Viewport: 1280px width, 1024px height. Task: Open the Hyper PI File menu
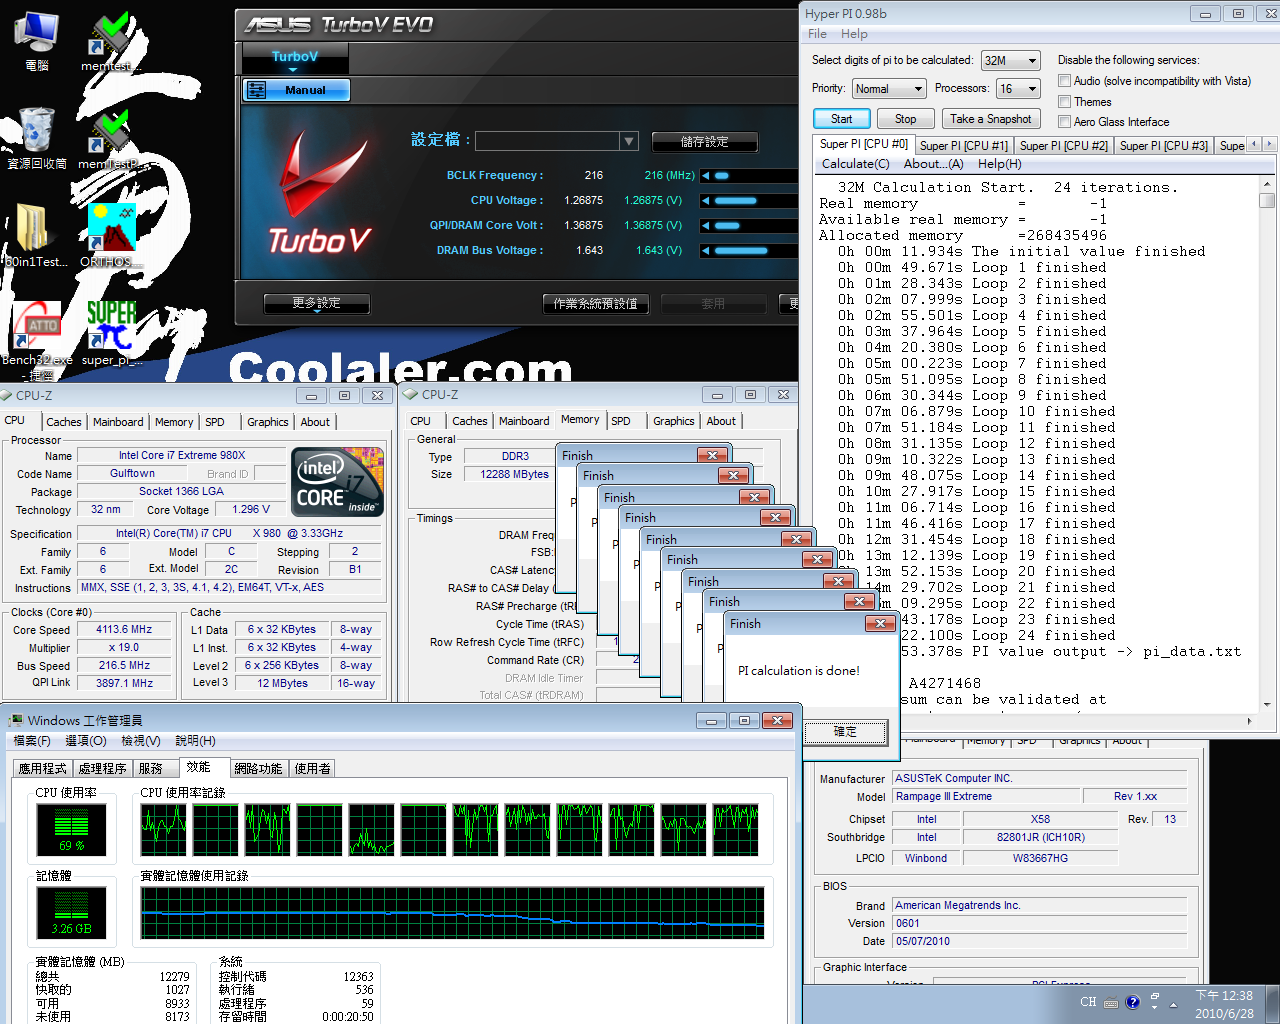tap(817, 34)
